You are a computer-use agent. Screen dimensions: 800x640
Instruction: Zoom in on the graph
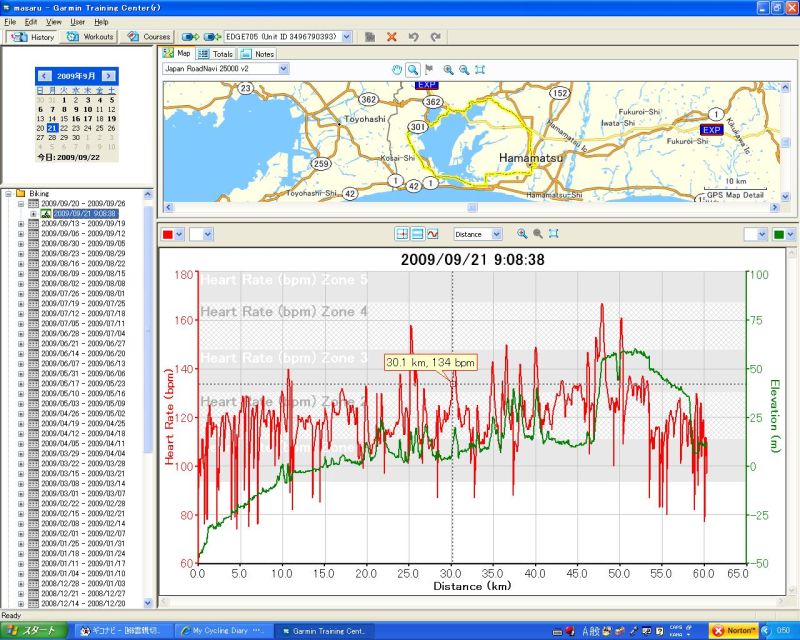coord(521,234)
